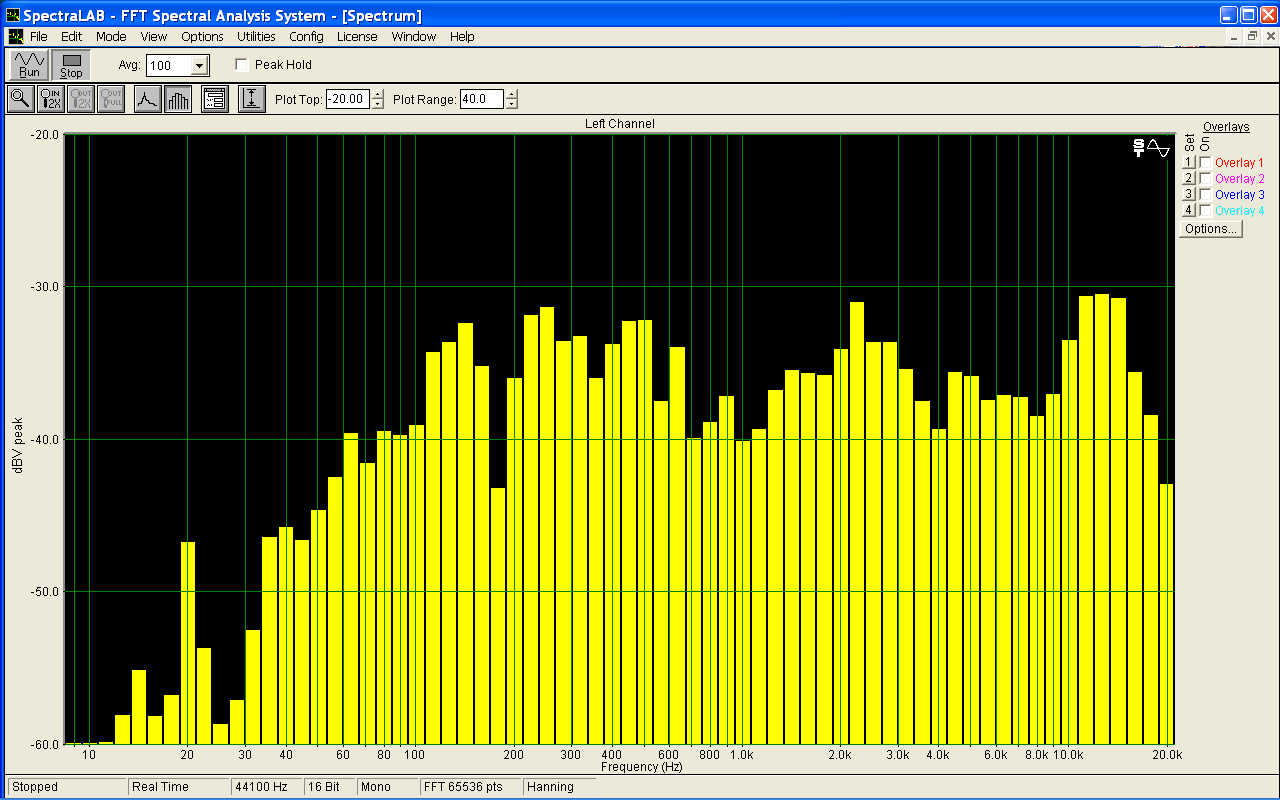The height and width of the screenshot is (800, 1280).
Task: Click the SpectraLAB title bar icon
Action: pyautogui.click(x=13, y=15)
